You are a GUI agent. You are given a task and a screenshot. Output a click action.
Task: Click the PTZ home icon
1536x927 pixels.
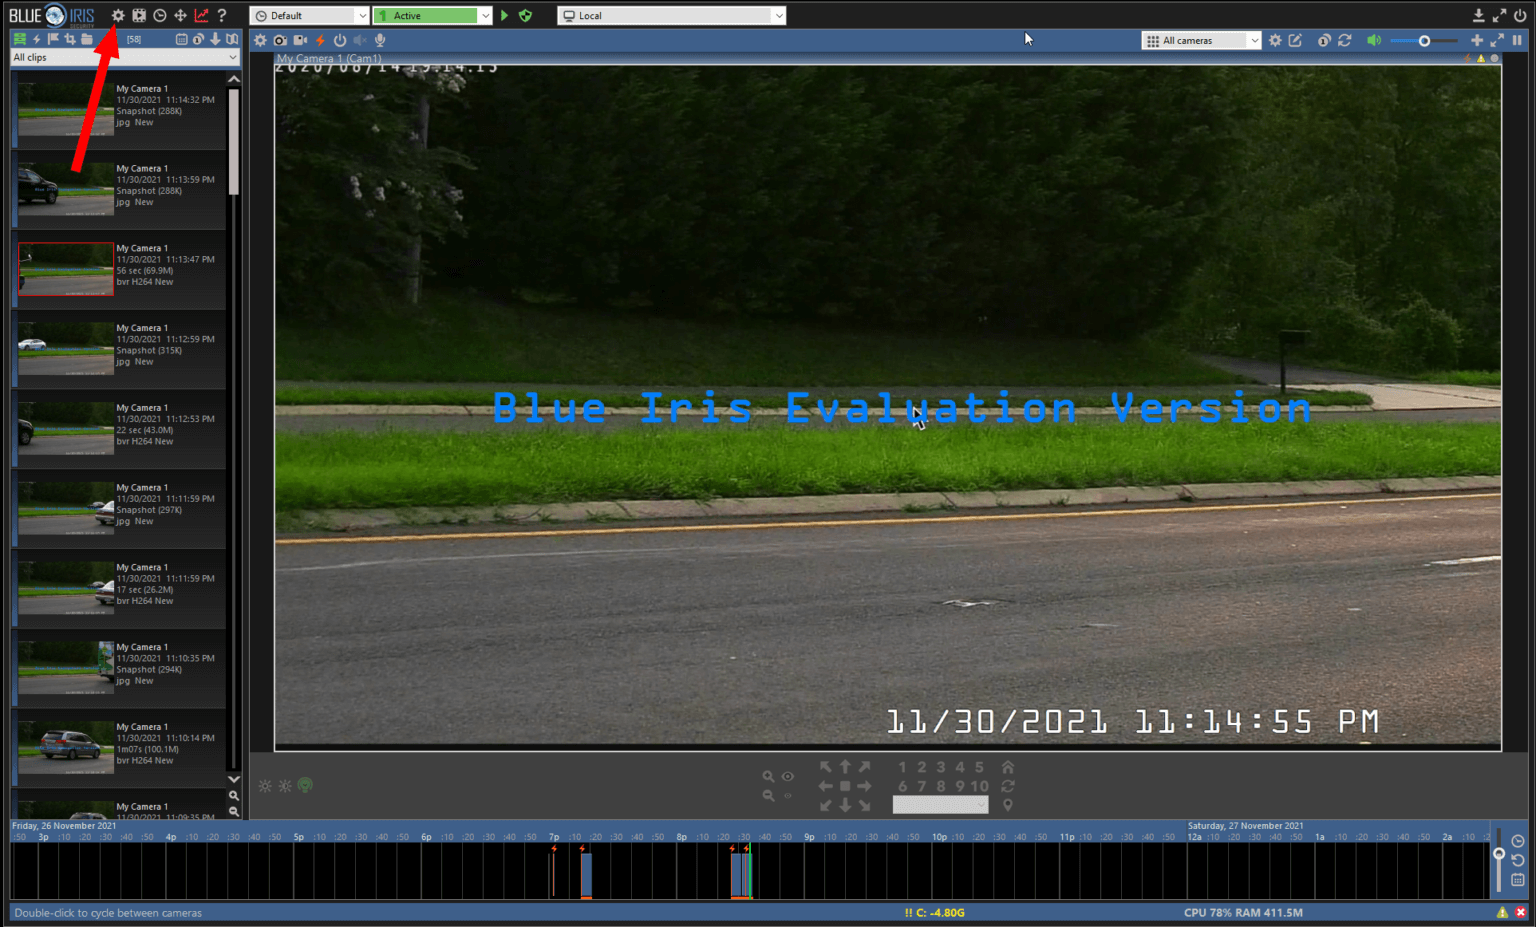coord(1008,767)
